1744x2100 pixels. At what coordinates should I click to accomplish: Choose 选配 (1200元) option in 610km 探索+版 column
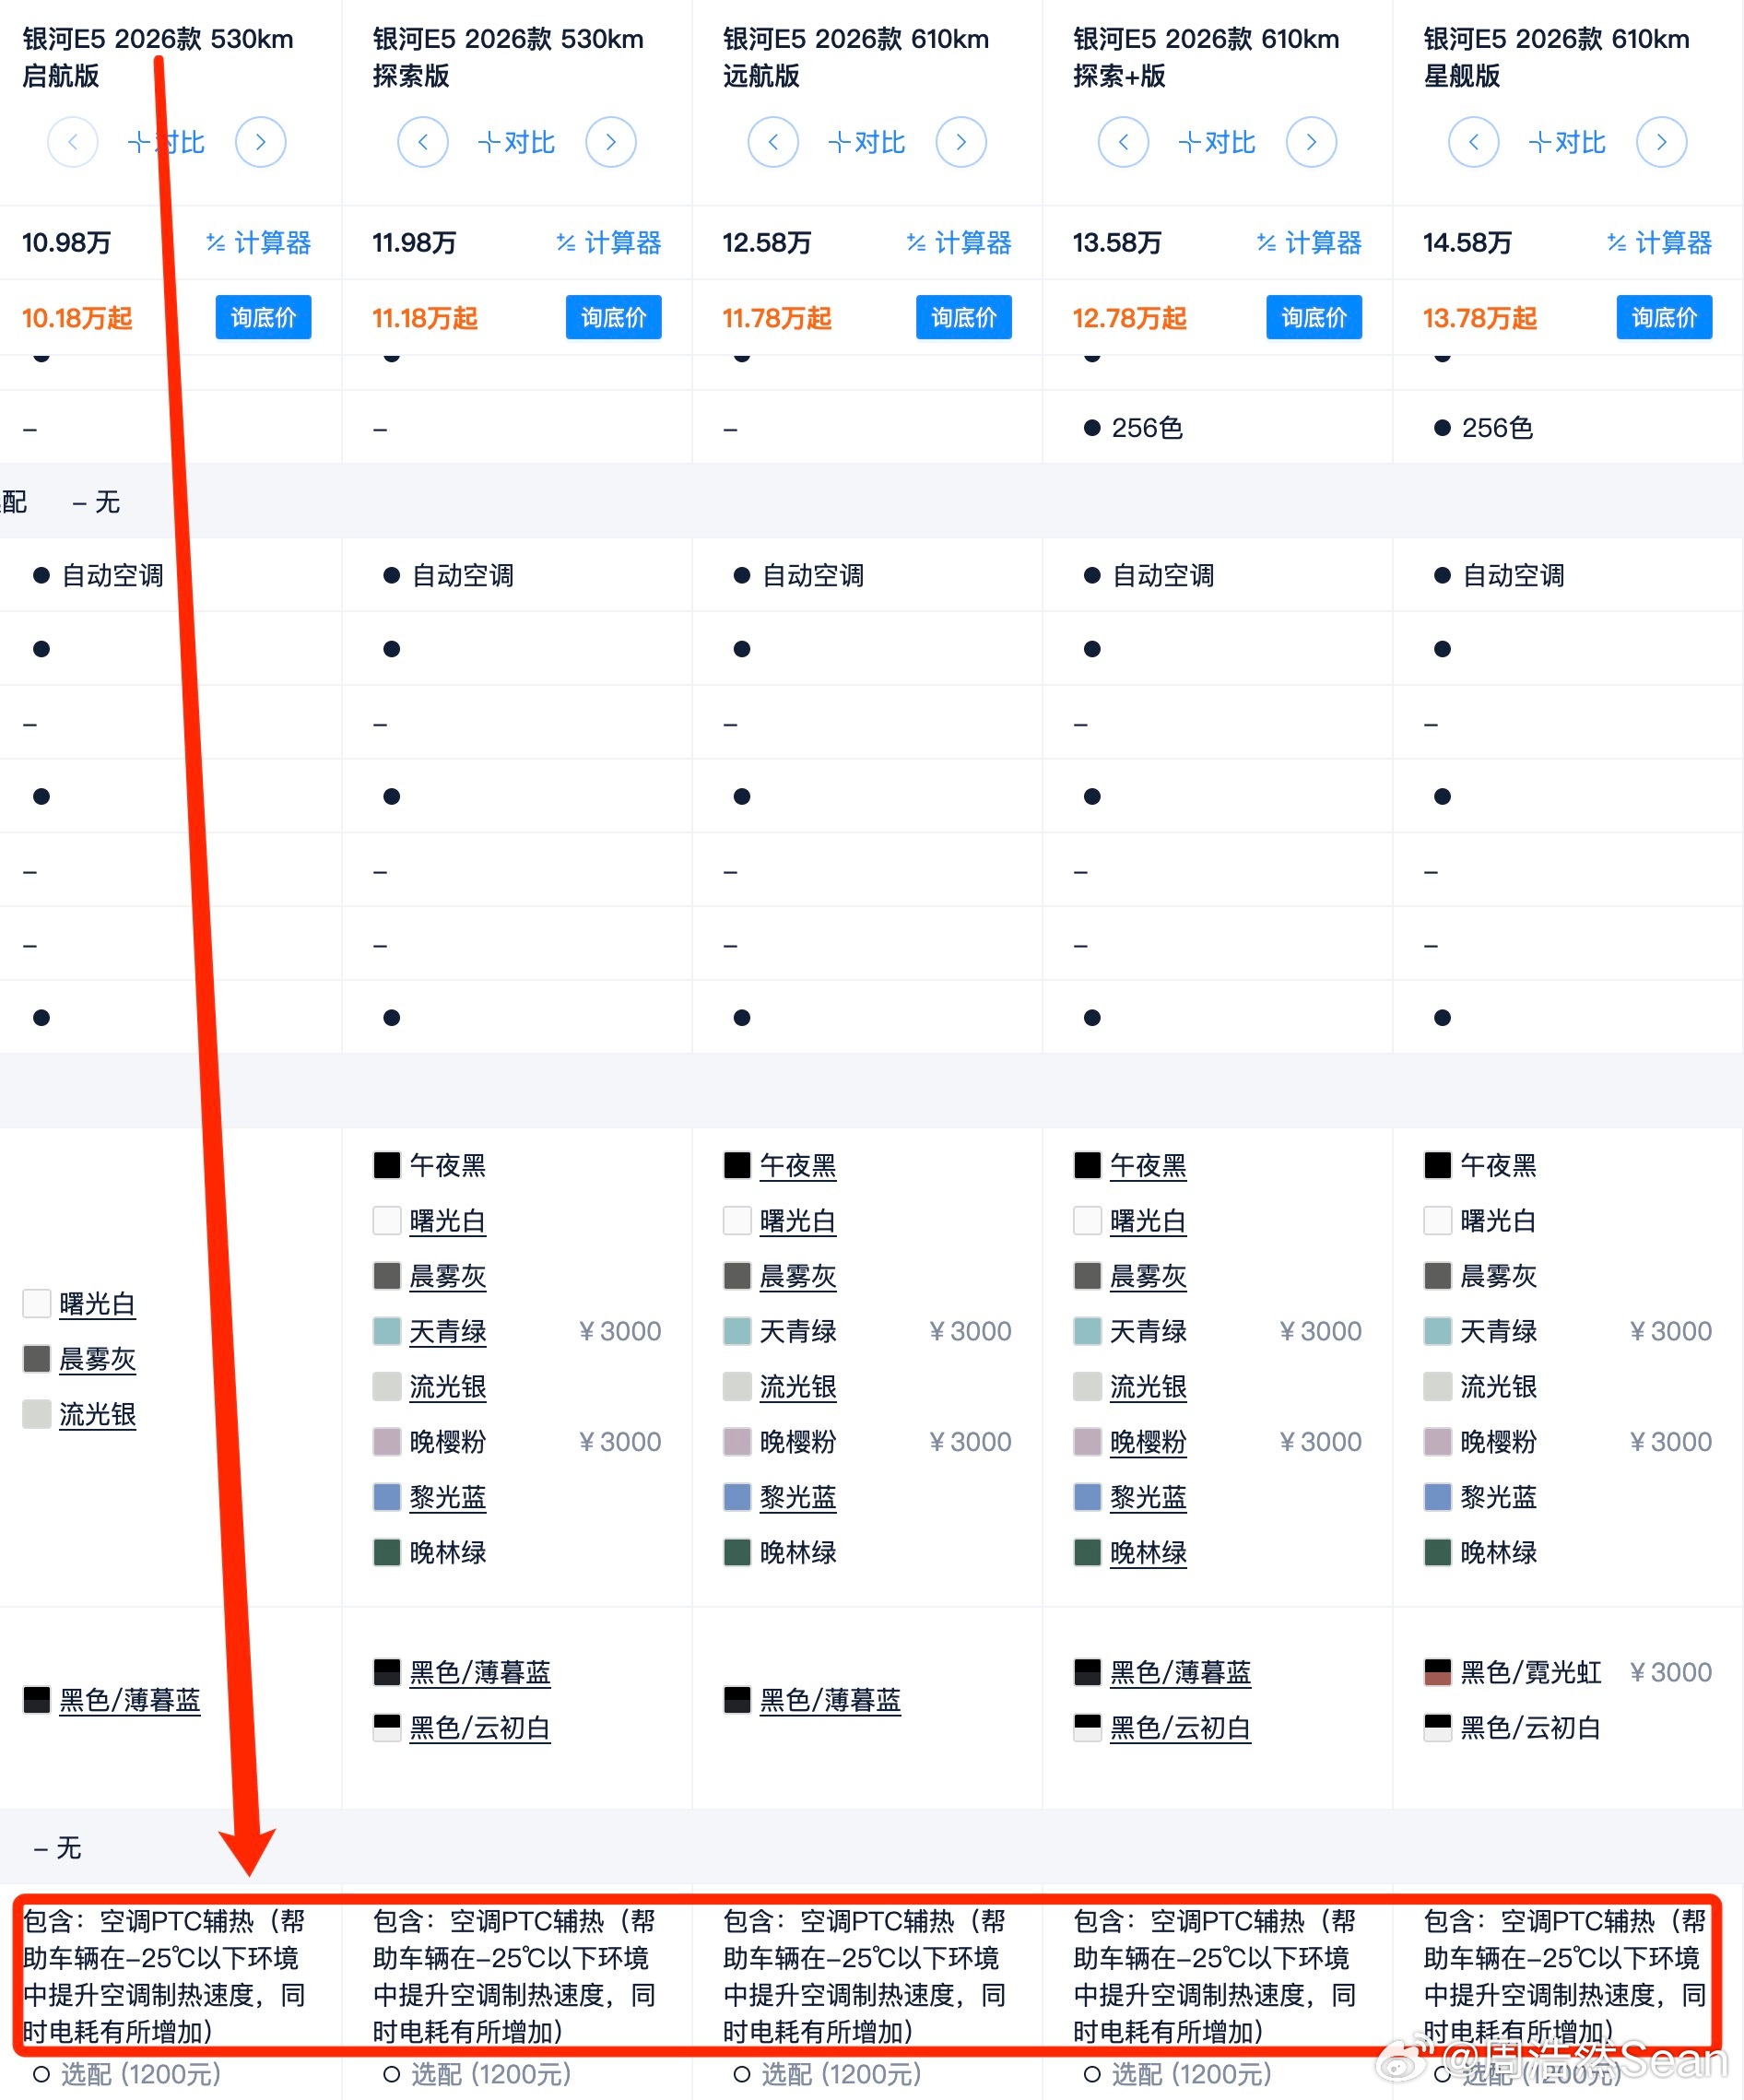(1176, 2074)
